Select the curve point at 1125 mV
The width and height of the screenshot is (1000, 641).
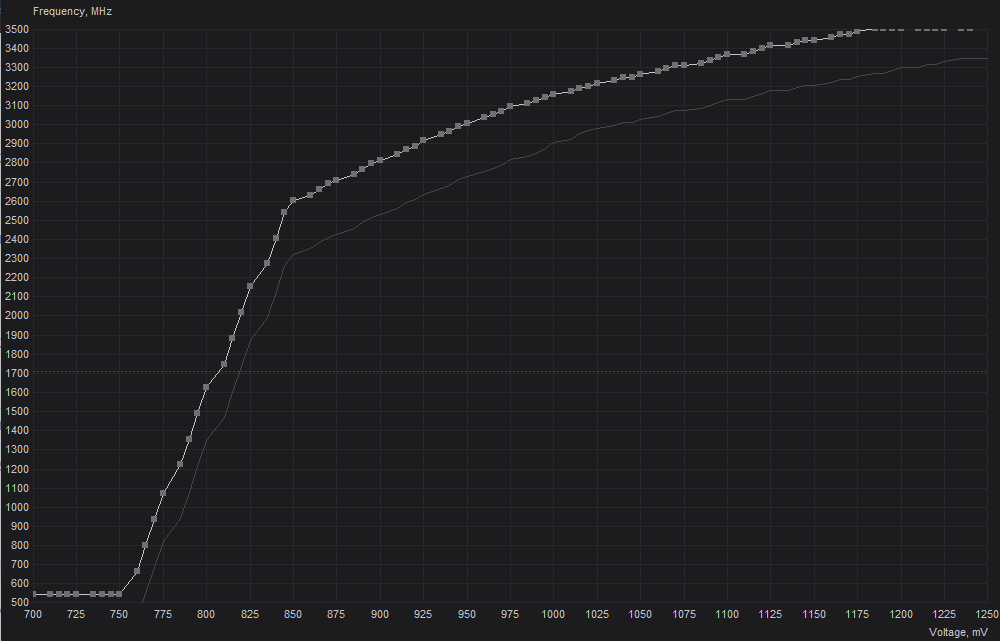770,45
